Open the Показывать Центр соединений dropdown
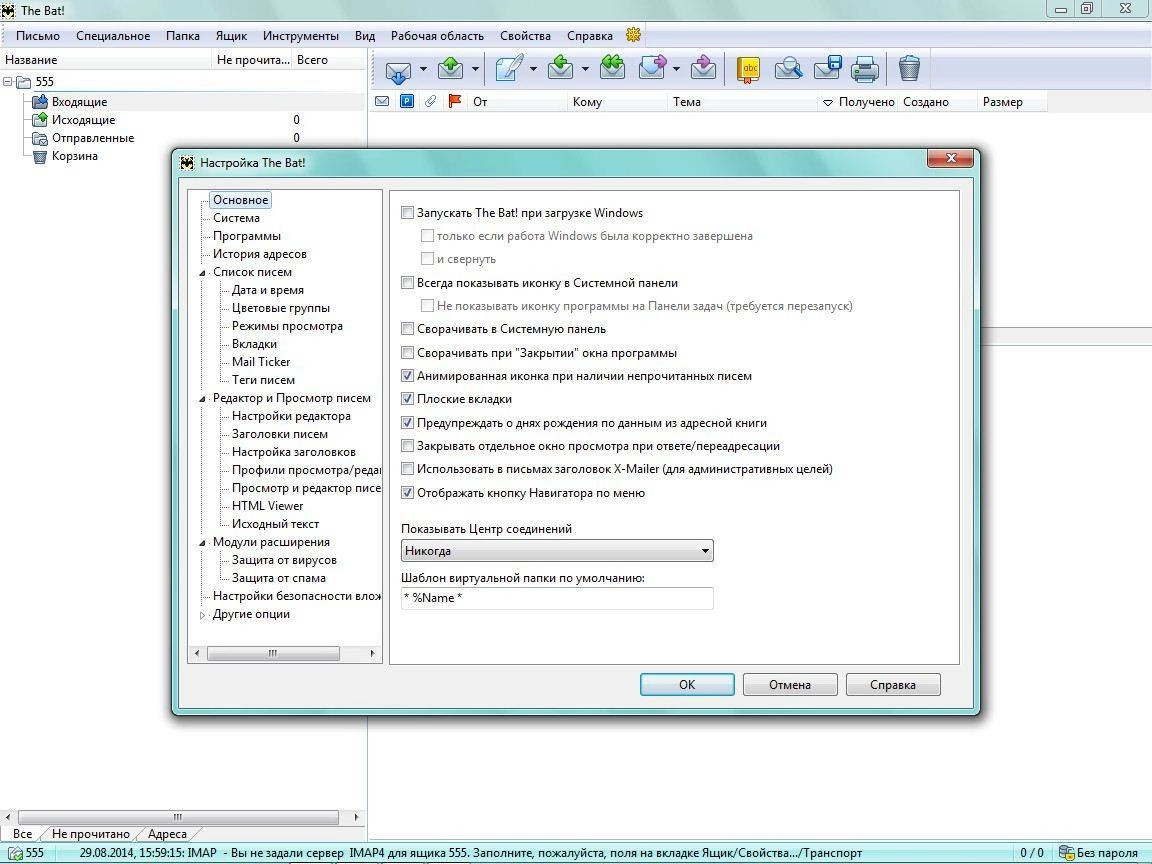The width and height of the screenshot is (1152, 864). 557,551
